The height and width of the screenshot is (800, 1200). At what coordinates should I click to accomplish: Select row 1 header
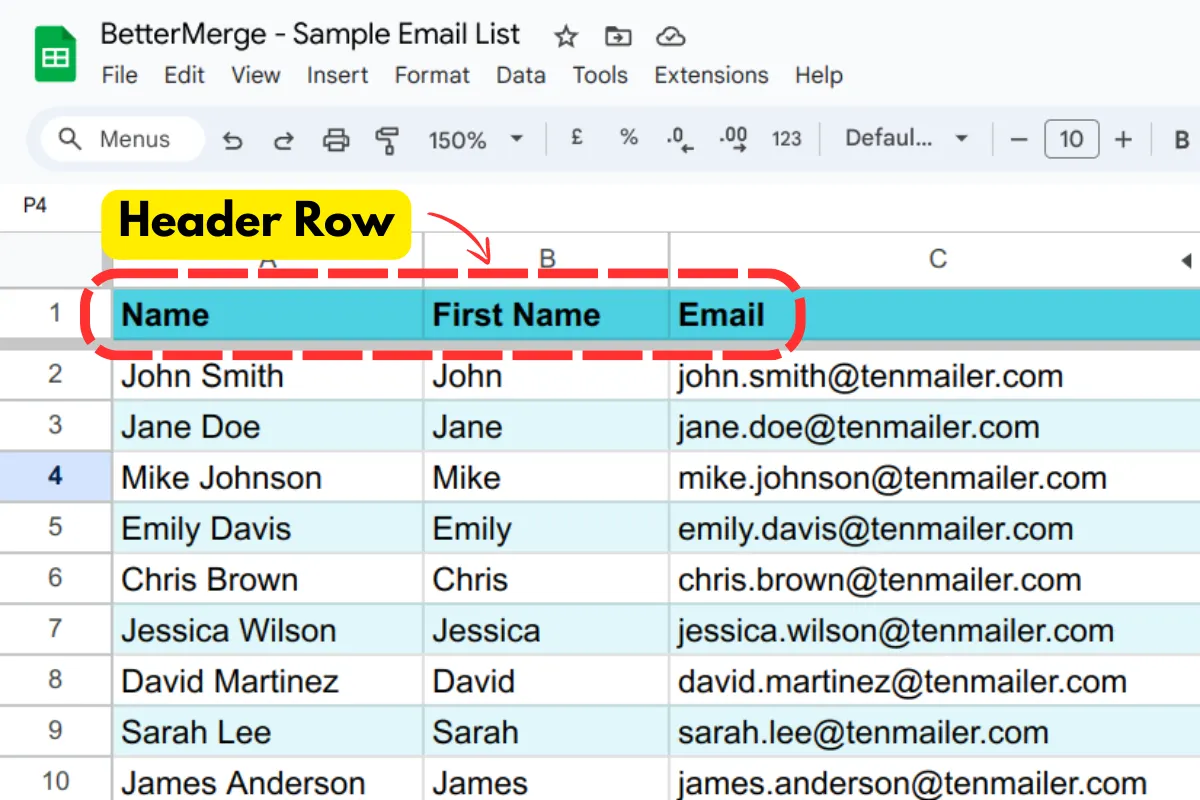pos(56,313)
